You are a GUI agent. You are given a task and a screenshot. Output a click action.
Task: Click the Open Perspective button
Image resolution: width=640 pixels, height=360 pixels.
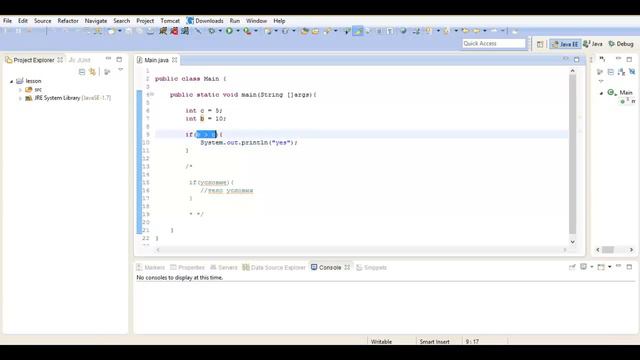(x=540, y=44)
